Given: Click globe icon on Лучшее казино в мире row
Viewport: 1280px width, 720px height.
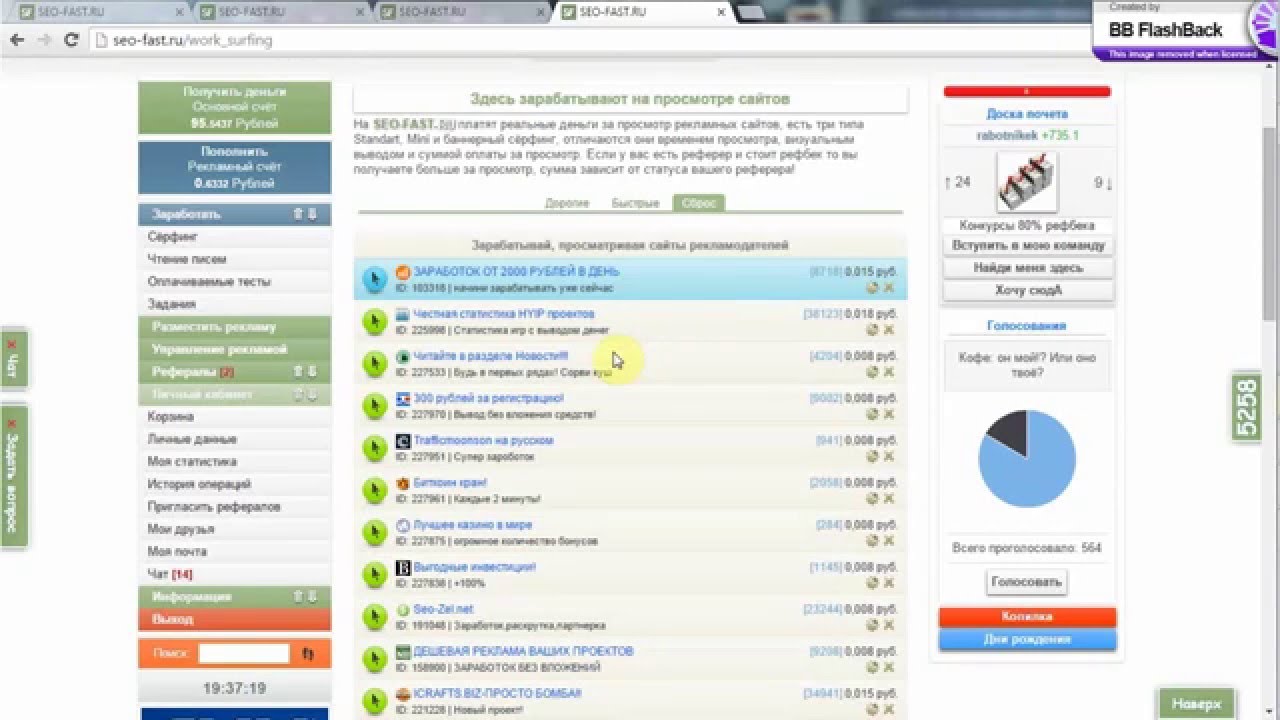Looking at the screenshot, I should pyautogui.click(x=872, y=541).
